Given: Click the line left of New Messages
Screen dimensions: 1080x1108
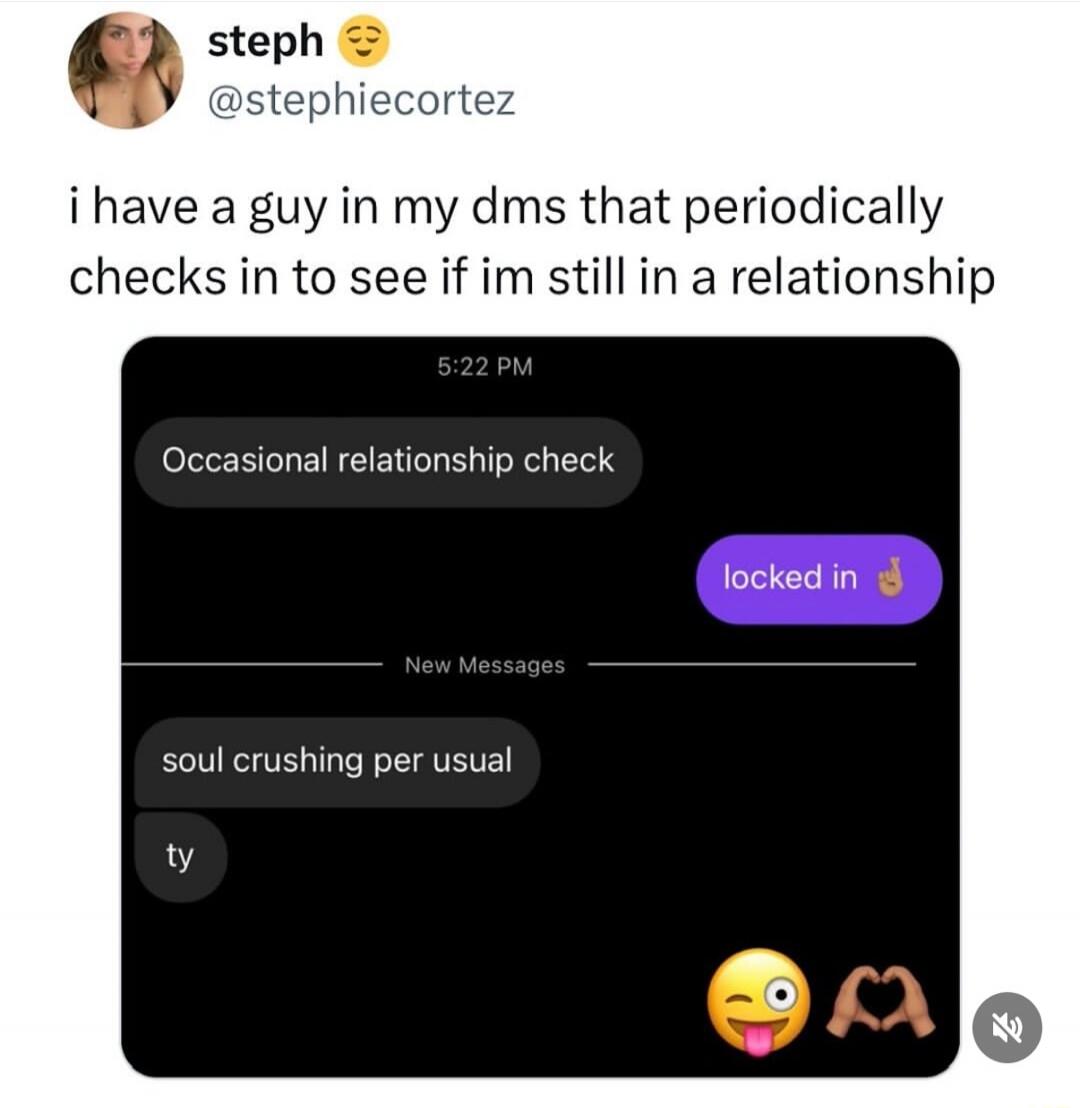Looking at the screenshot, I should click(x=252, y=664).
